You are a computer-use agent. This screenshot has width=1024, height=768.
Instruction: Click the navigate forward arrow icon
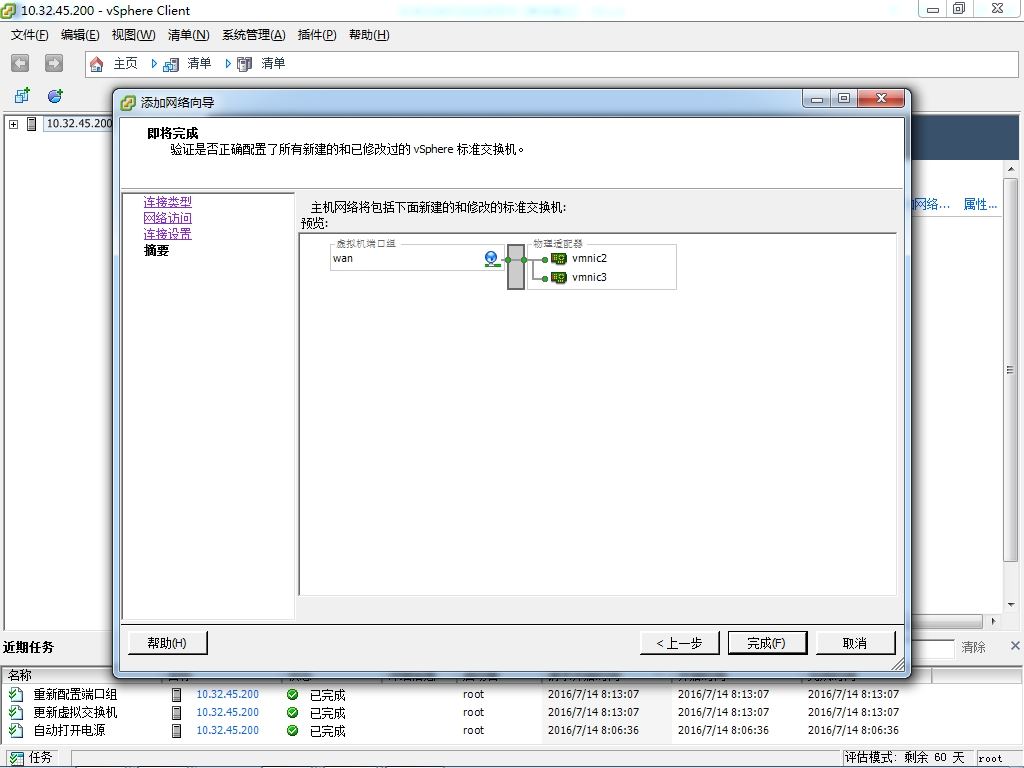point(54,63)
